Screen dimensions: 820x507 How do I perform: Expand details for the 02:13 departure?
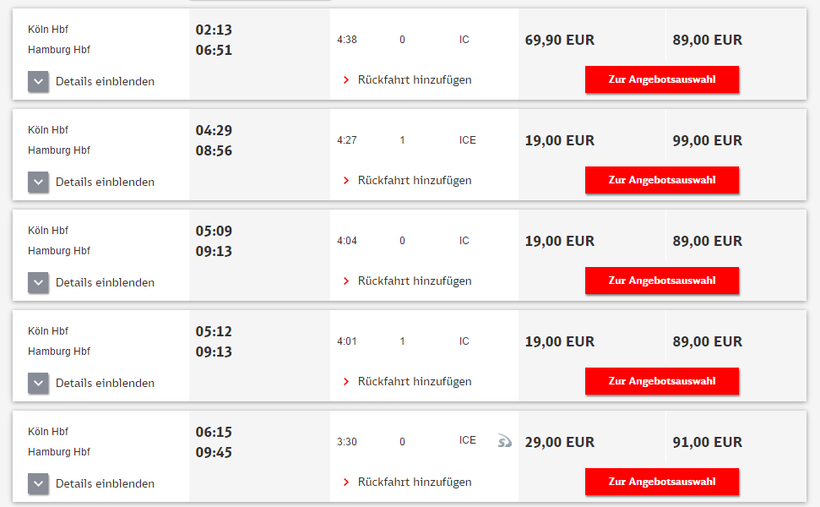(38, 82)
